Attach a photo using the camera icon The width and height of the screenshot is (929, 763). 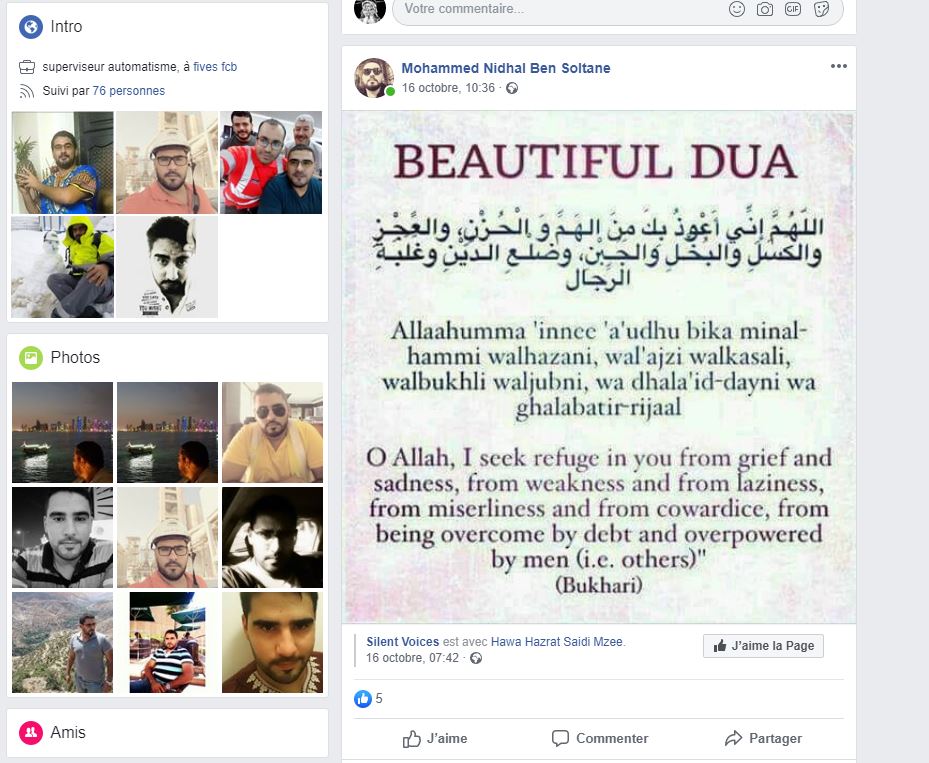coord(765,9)
